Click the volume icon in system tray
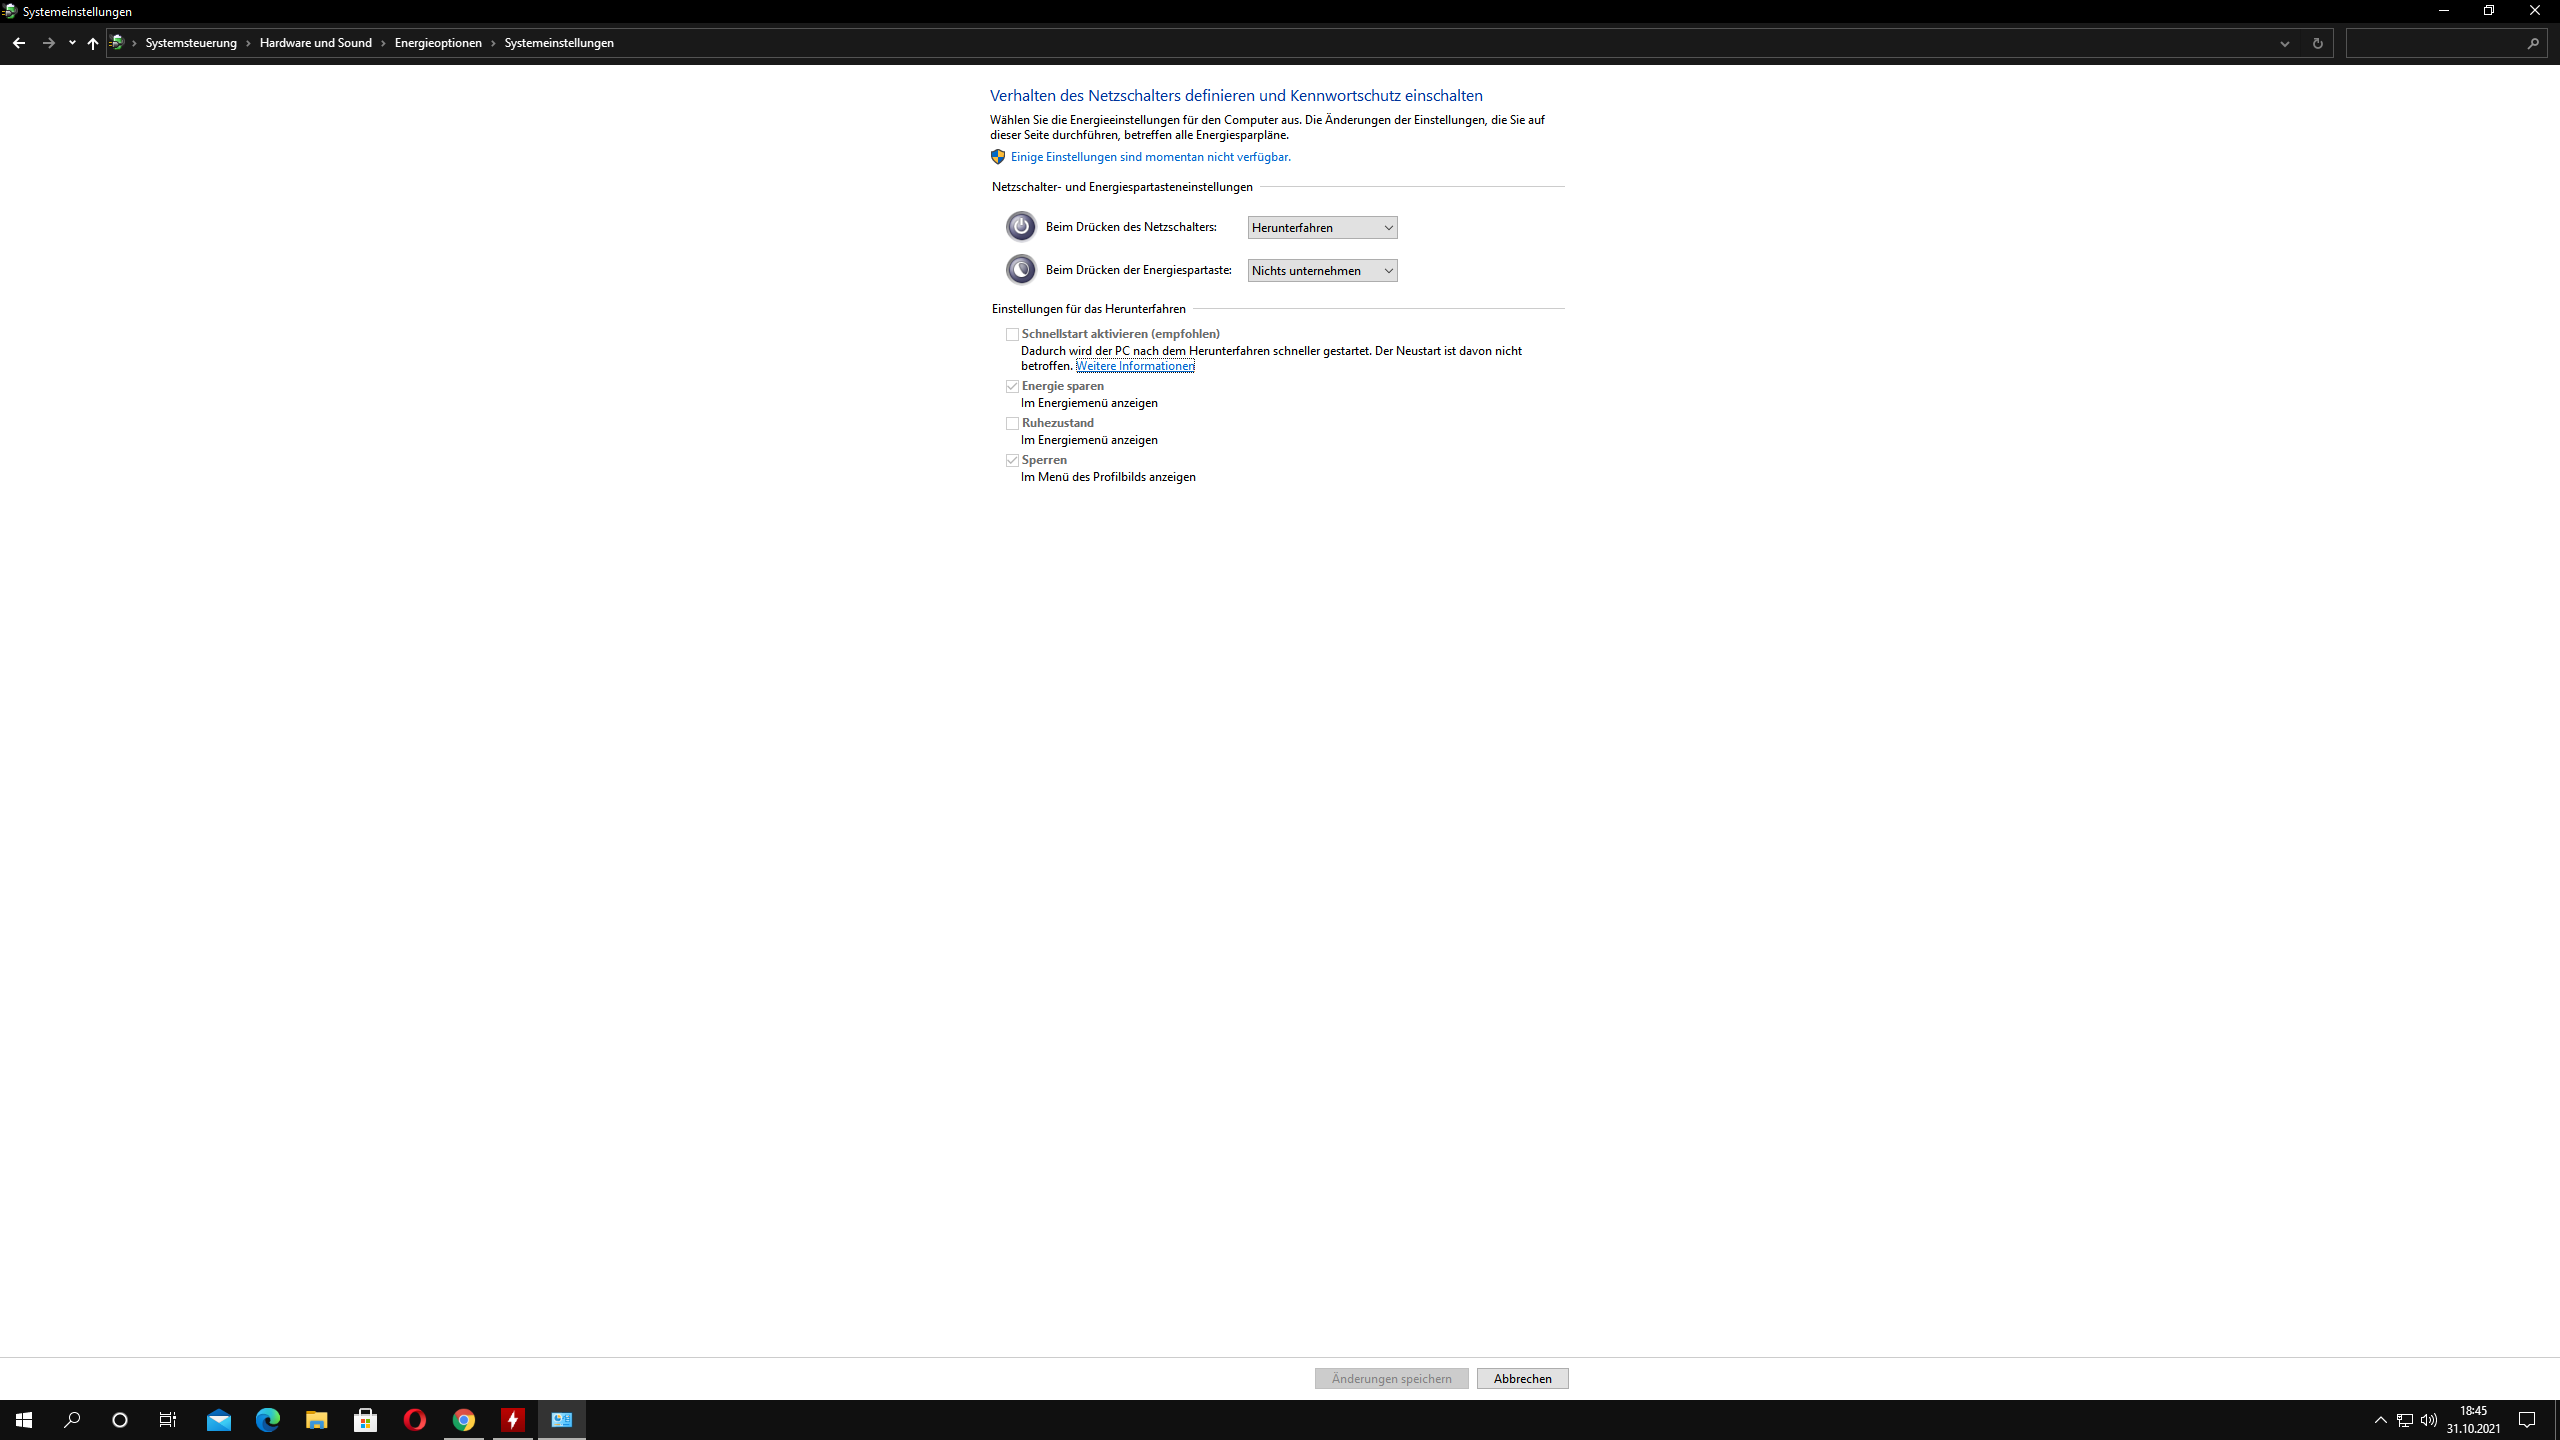The width and height of the screenshot is (2560, 1440). (x=2429, y=1420)
